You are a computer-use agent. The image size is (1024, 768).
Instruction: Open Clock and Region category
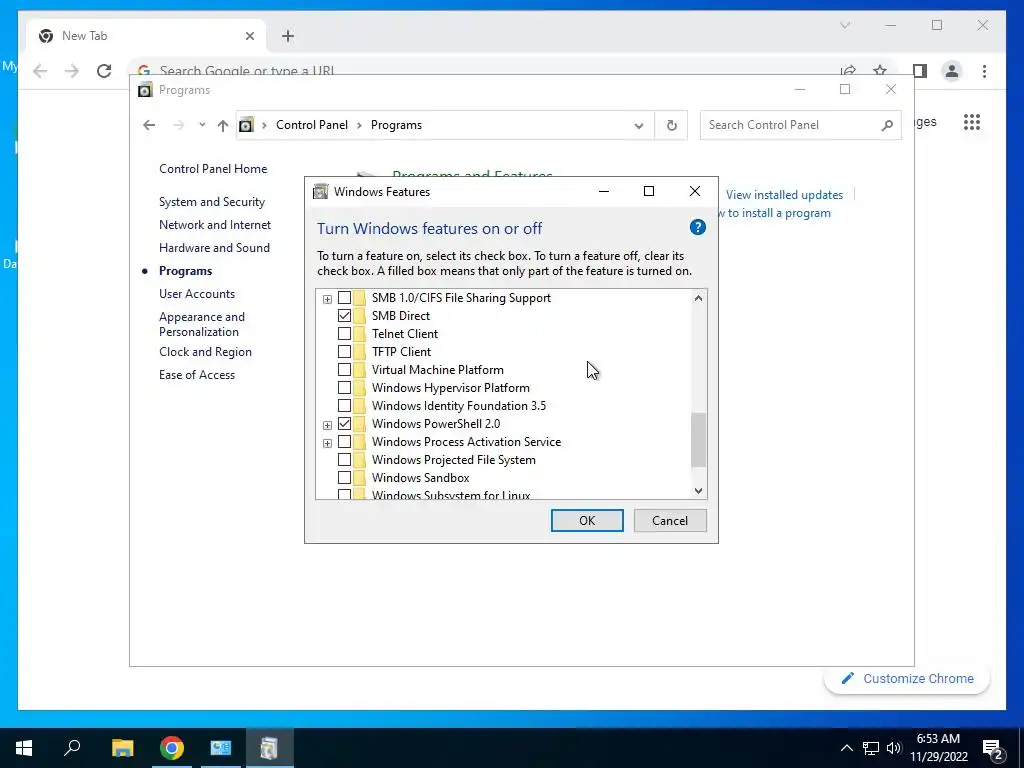[205, 352]
